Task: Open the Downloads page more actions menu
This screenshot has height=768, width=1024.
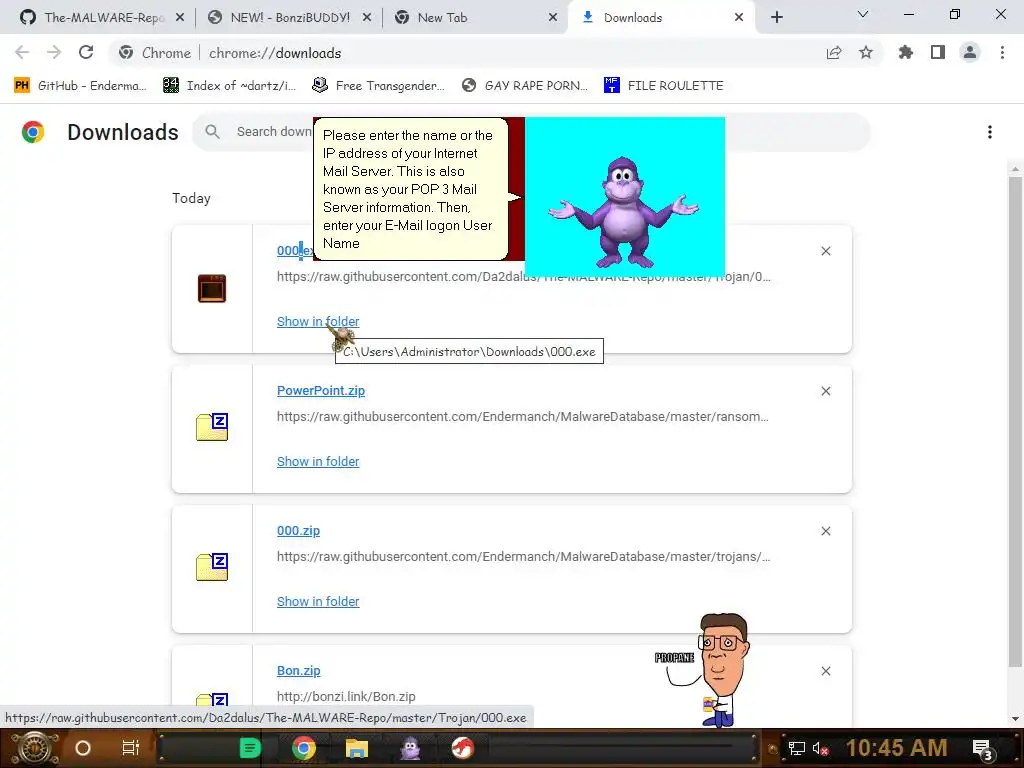Action: click(990, 133)
